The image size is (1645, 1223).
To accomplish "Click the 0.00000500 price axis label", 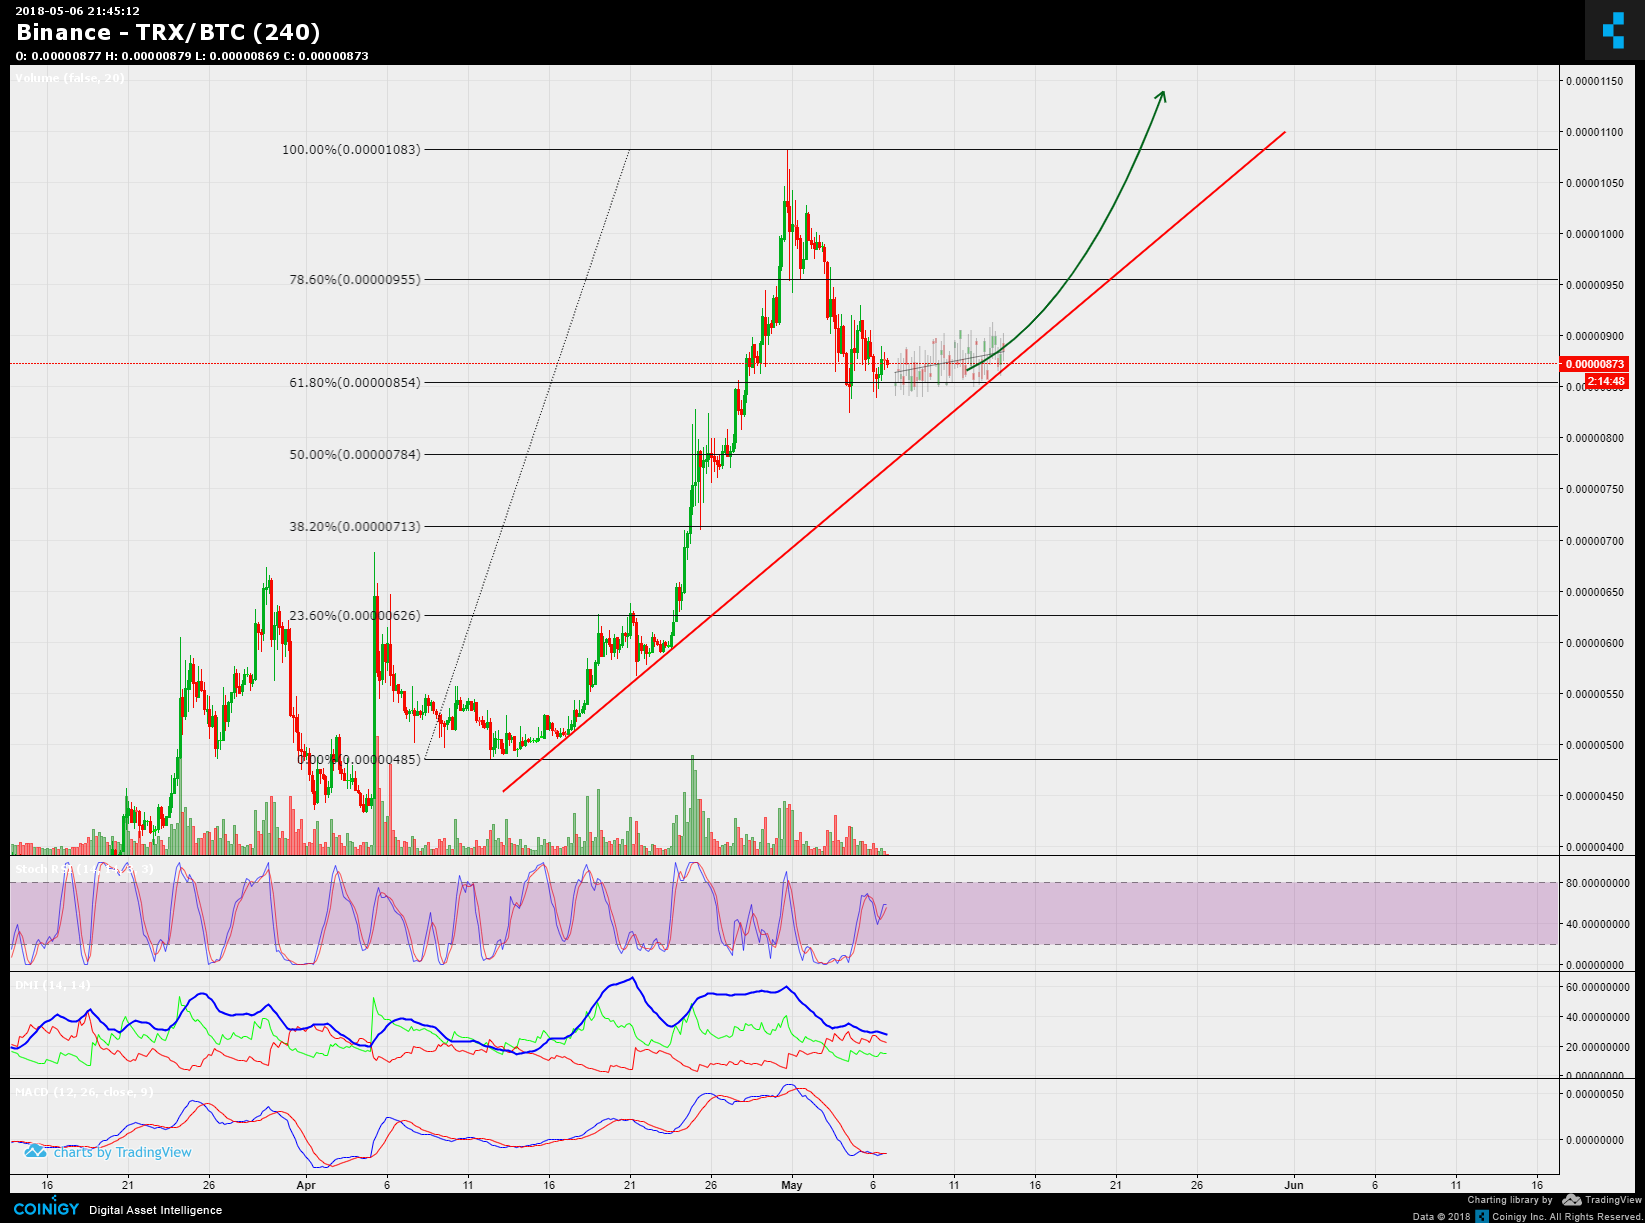I will 1595,745.
